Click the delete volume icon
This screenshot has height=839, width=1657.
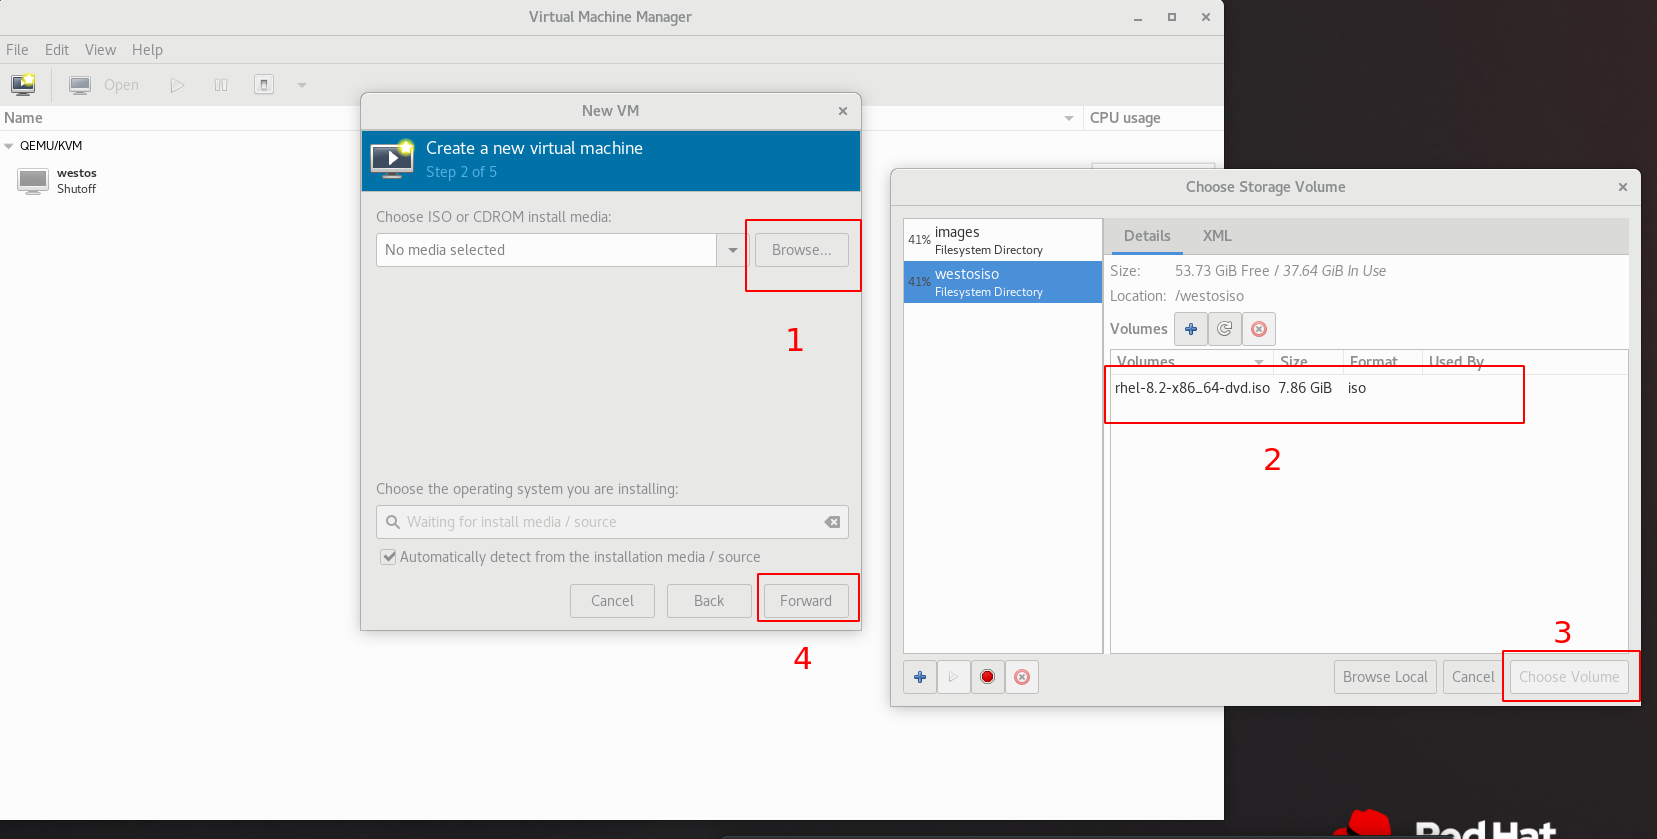1259,329
